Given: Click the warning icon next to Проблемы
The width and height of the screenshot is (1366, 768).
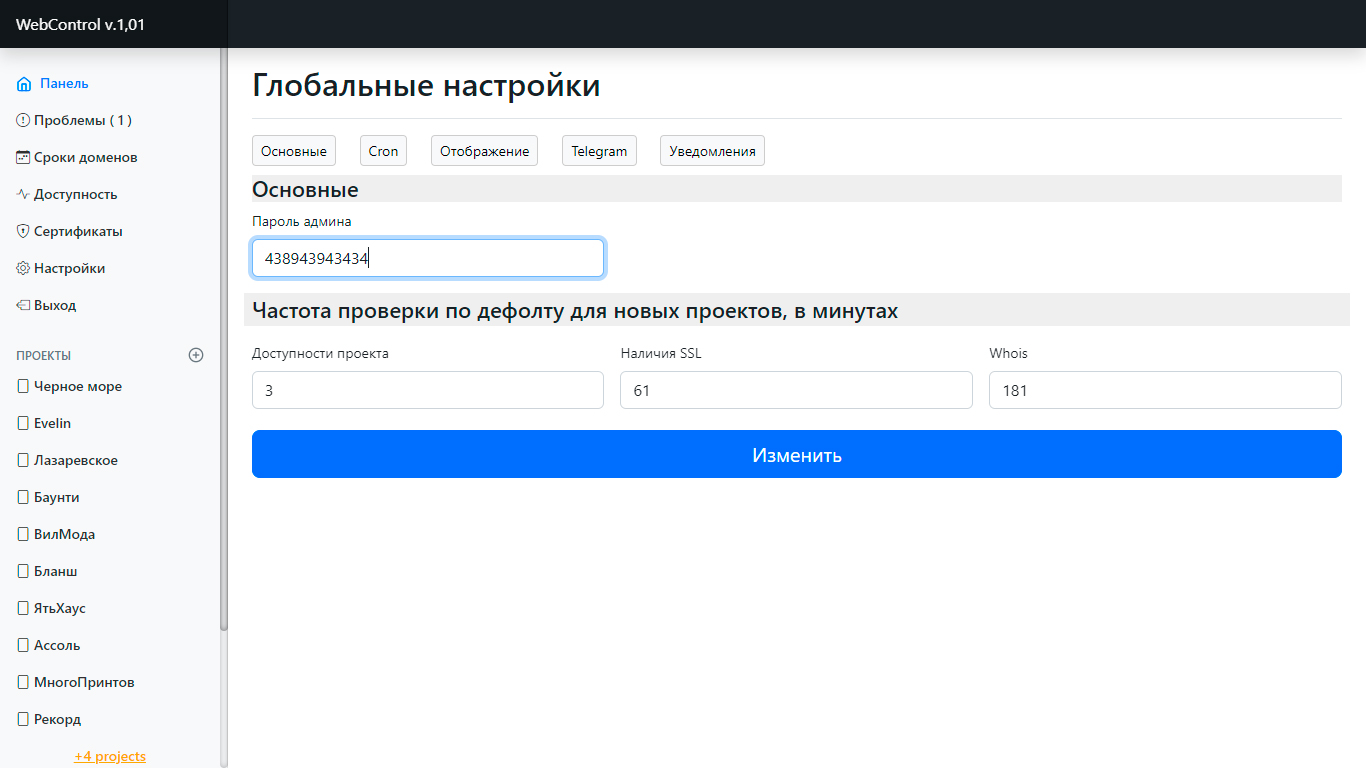Looking at the screenshot, I should (x=23, y=120).
